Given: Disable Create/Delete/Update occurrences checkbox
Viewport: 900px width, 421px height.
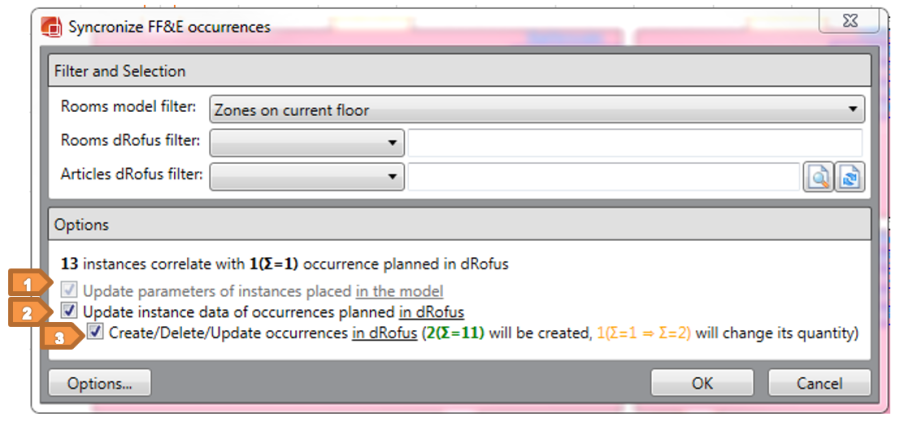Looking at the screenshot, I should (95, 332).
